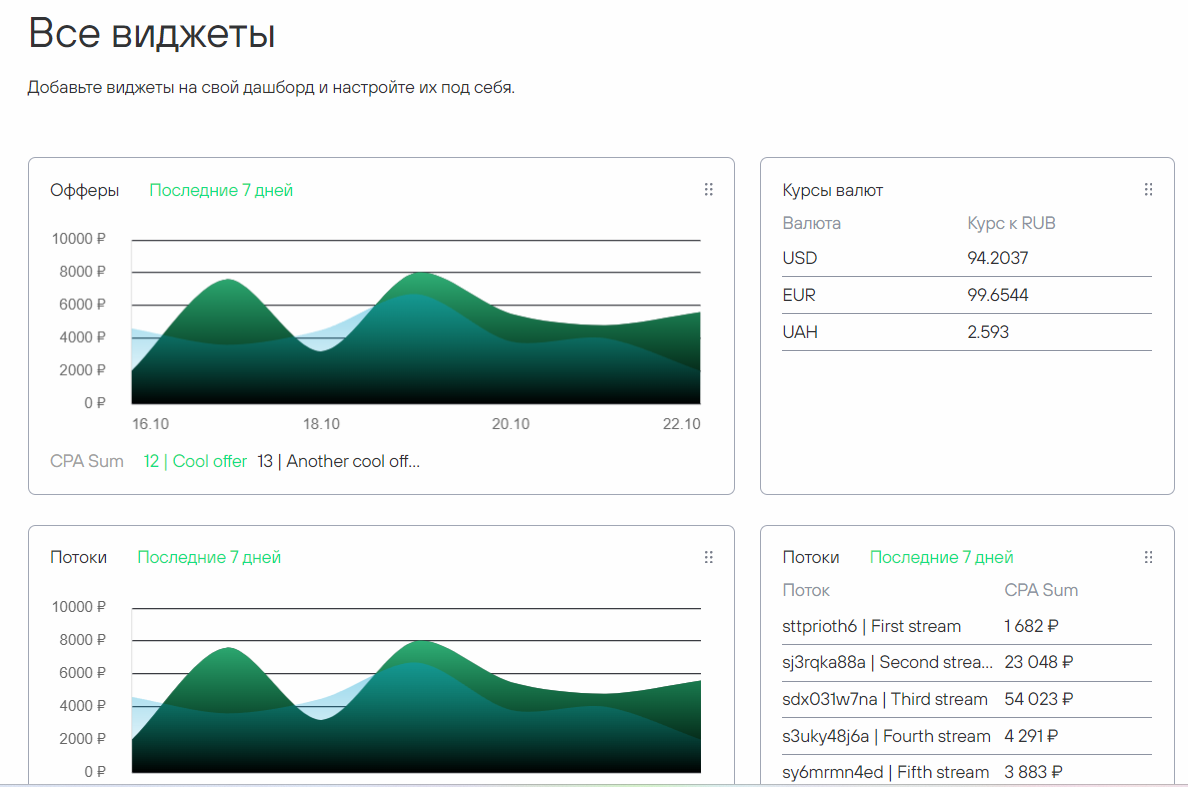Select '13 | Another cool off...' legend item

pyautogui.click(x=338, y=461)
